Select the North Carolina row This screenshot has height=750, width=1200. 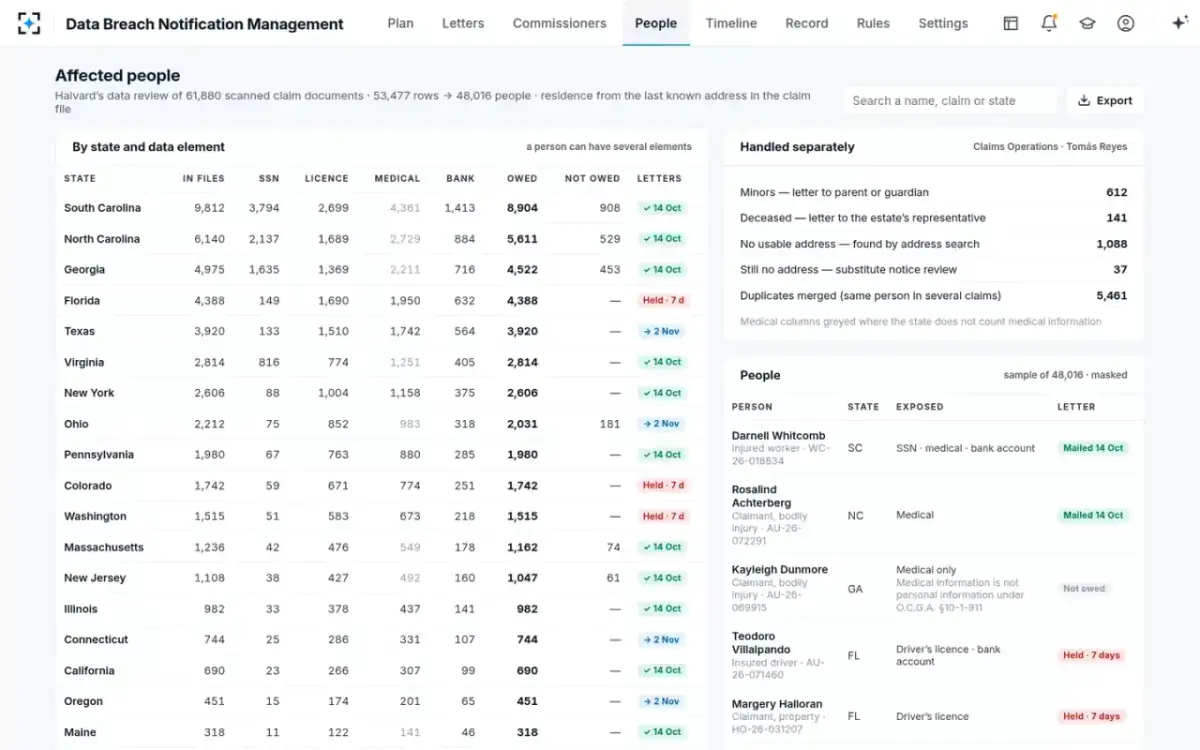pyautogui.click(x=381, y=239)
